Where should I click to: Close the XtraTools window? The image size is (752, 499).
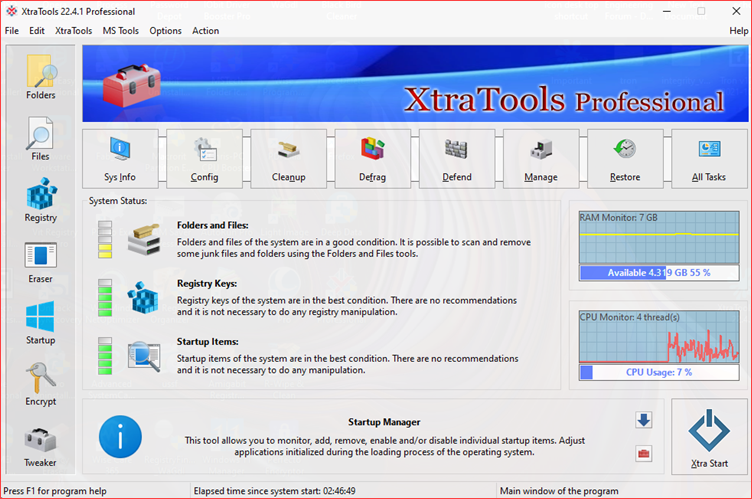point(736,11)
